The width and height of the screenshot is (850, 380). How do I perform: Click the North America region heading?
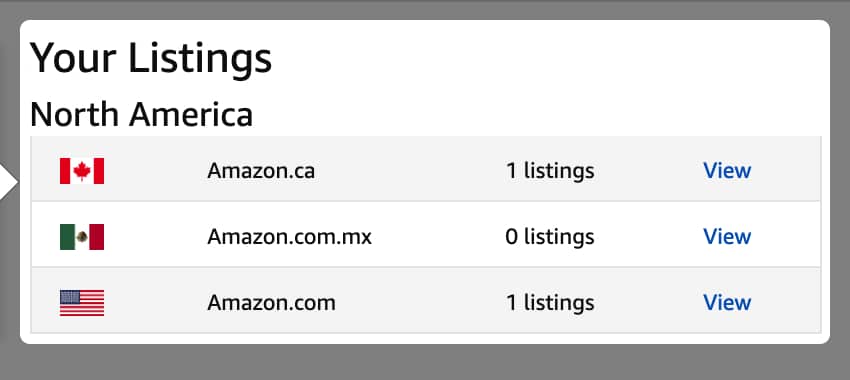pyautogui.click(x=141, y=114)
